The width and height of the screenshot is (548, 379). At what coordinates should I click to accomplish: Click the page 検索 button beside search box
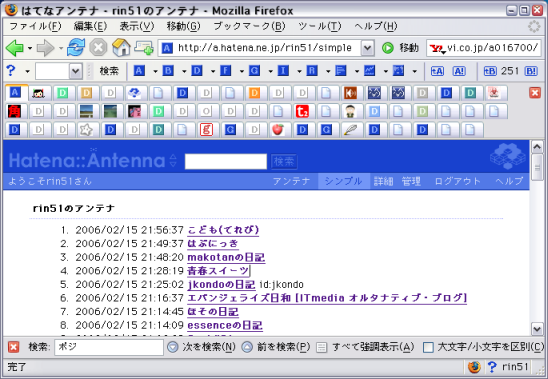click(x=284, y=162)
